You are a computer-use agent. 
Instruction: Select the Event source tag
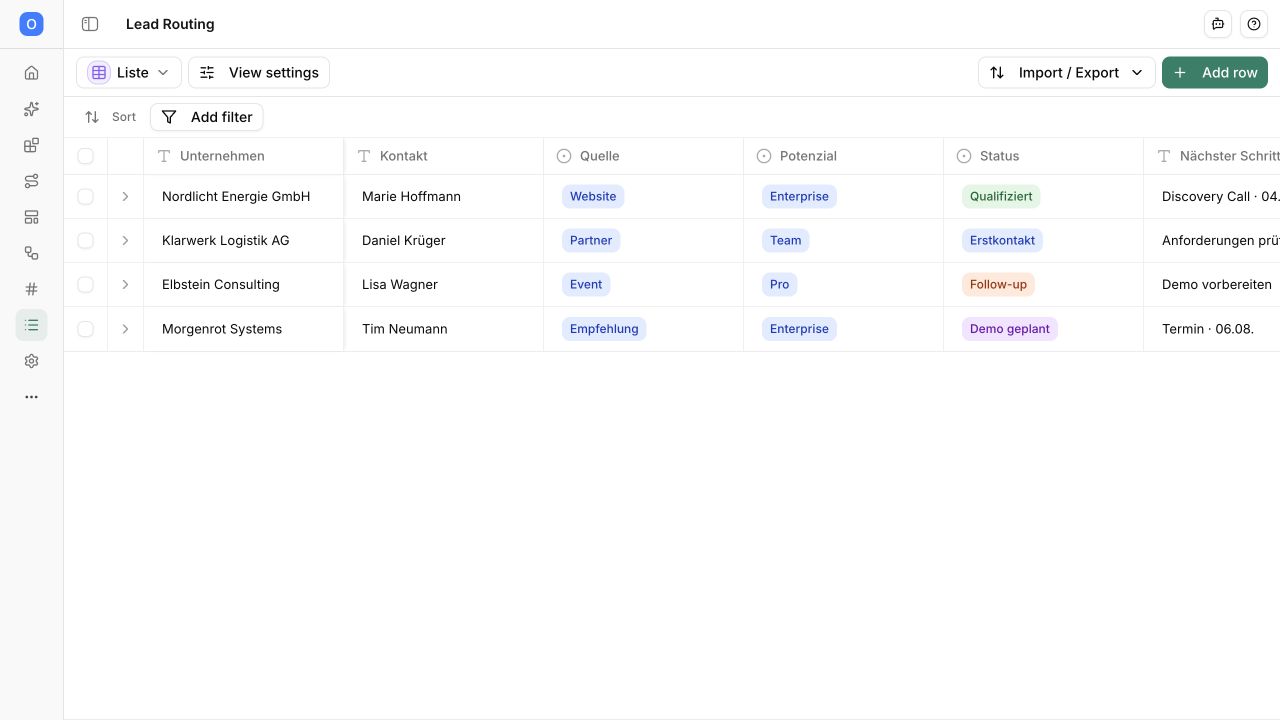(586, 285)
